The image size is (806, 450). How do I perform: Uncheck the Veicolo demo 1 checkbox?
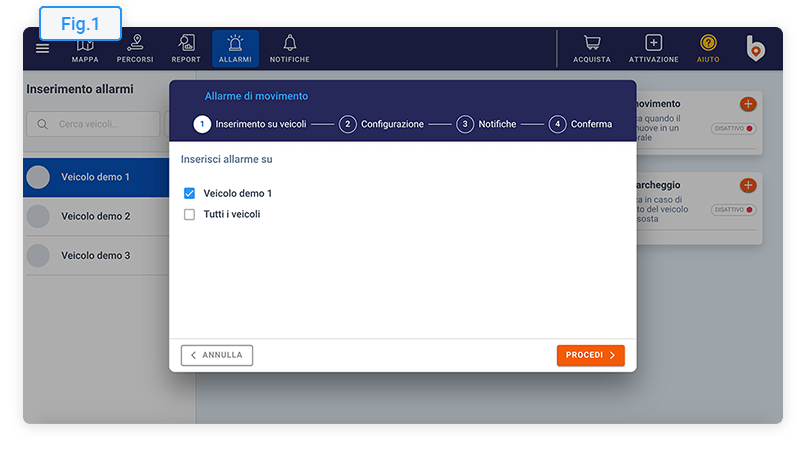click(x=189, y=193)
